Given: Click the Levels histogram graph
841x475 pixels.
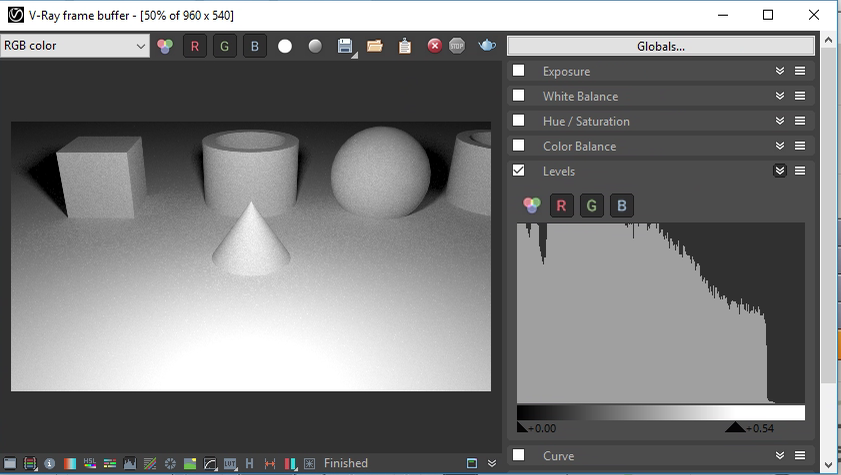Looking at the screenshot, I should click(661, 313).
